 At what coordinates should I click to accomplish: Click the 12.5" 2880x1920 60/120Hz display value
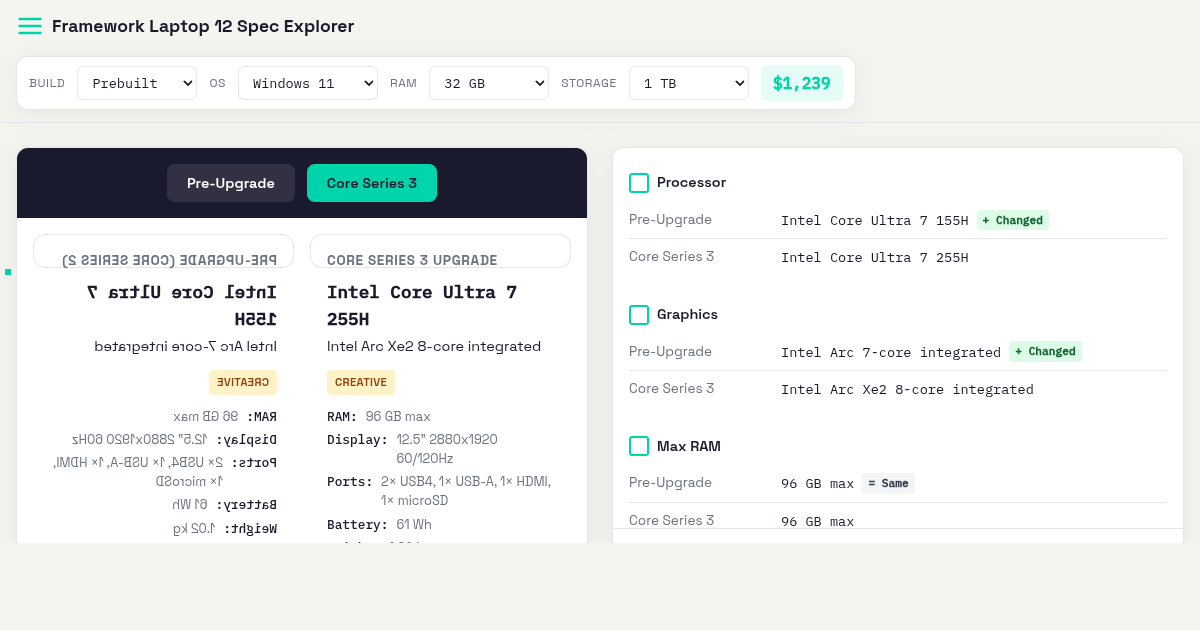click(447, 449)
